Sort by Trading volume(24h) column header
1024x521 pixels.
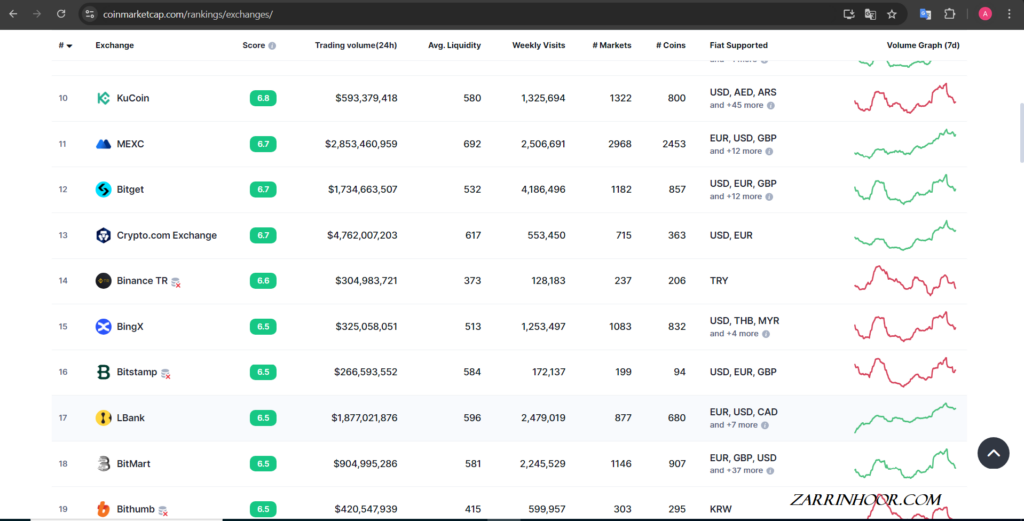[355, 45]
